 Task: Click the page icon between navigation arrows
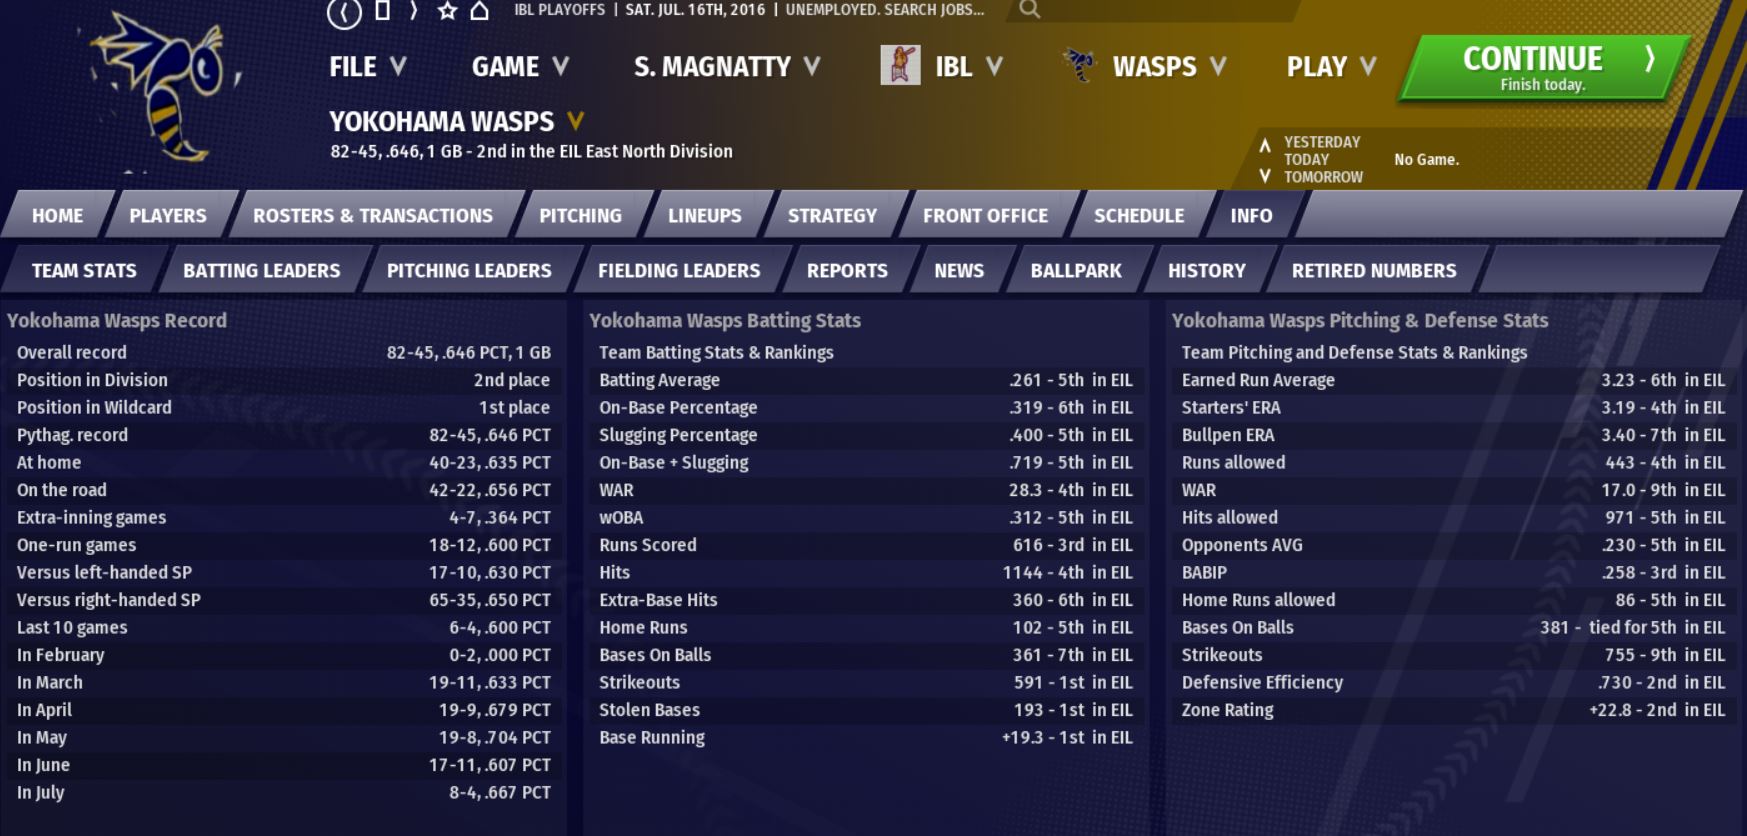(x=382, y=11)
